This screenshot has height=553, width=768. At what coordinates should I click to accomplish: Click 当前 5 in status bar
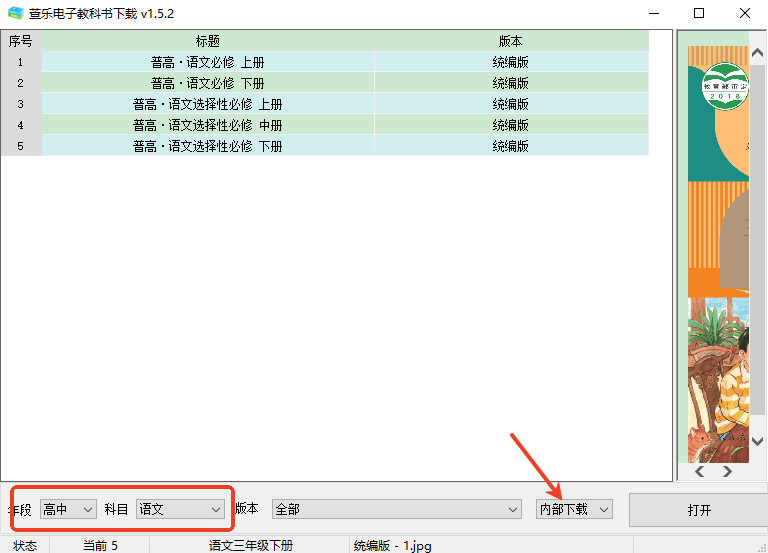click(100, 546)
